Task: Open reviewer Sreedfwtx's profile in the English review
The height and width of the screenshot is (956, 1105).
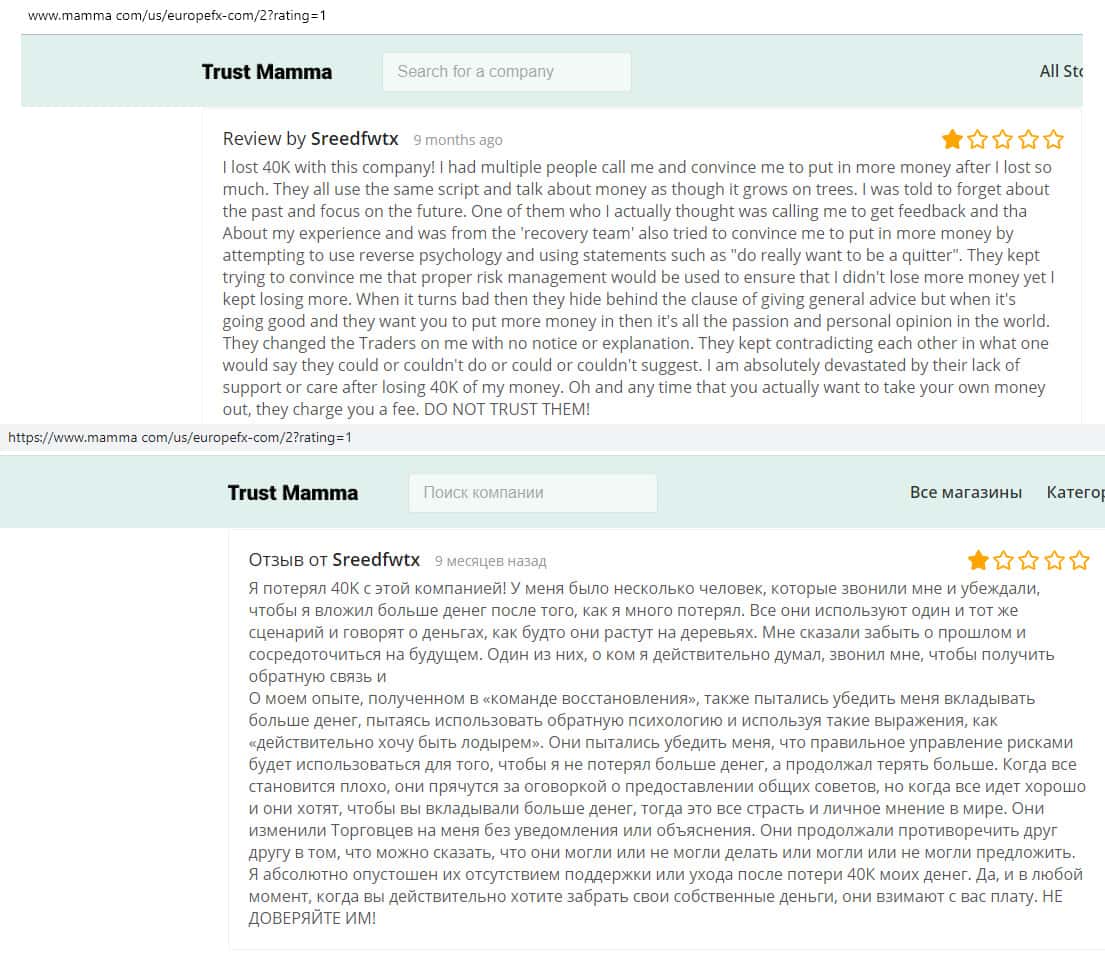Action: pos(356,139)
